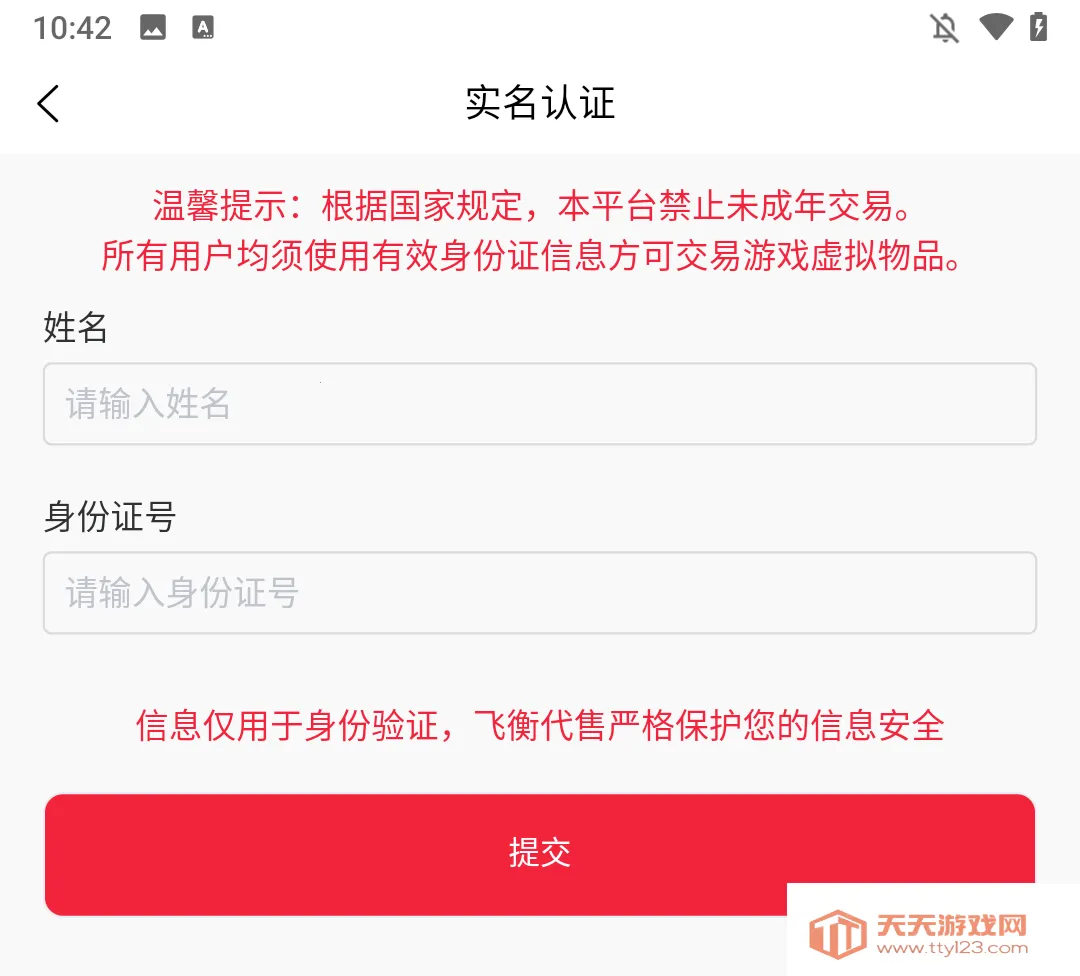The width and height of the screenshot is (1080, 976).
Task: Tap the 温馨提示 red warning notice
Action: coord(533,205)
